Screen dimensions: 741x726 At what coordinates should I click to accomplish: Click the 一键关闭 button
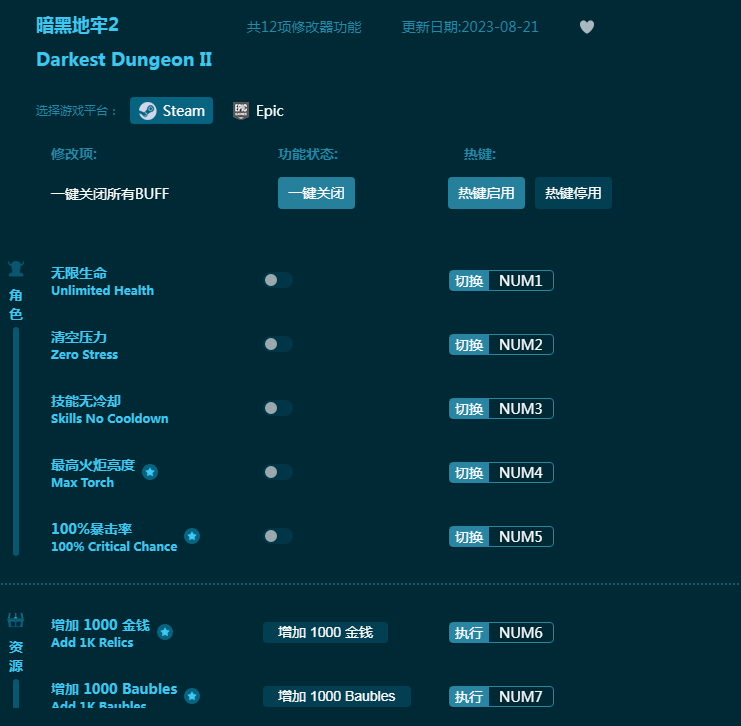[316, 193]
